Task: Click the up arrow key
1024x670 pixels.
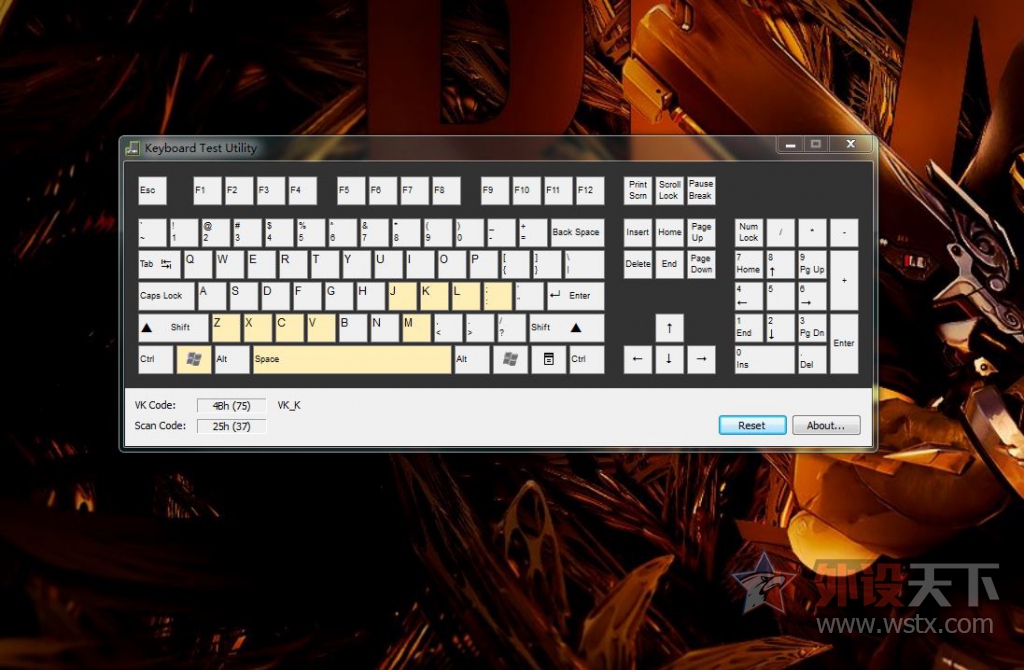Action: click(x=669, y=327)
